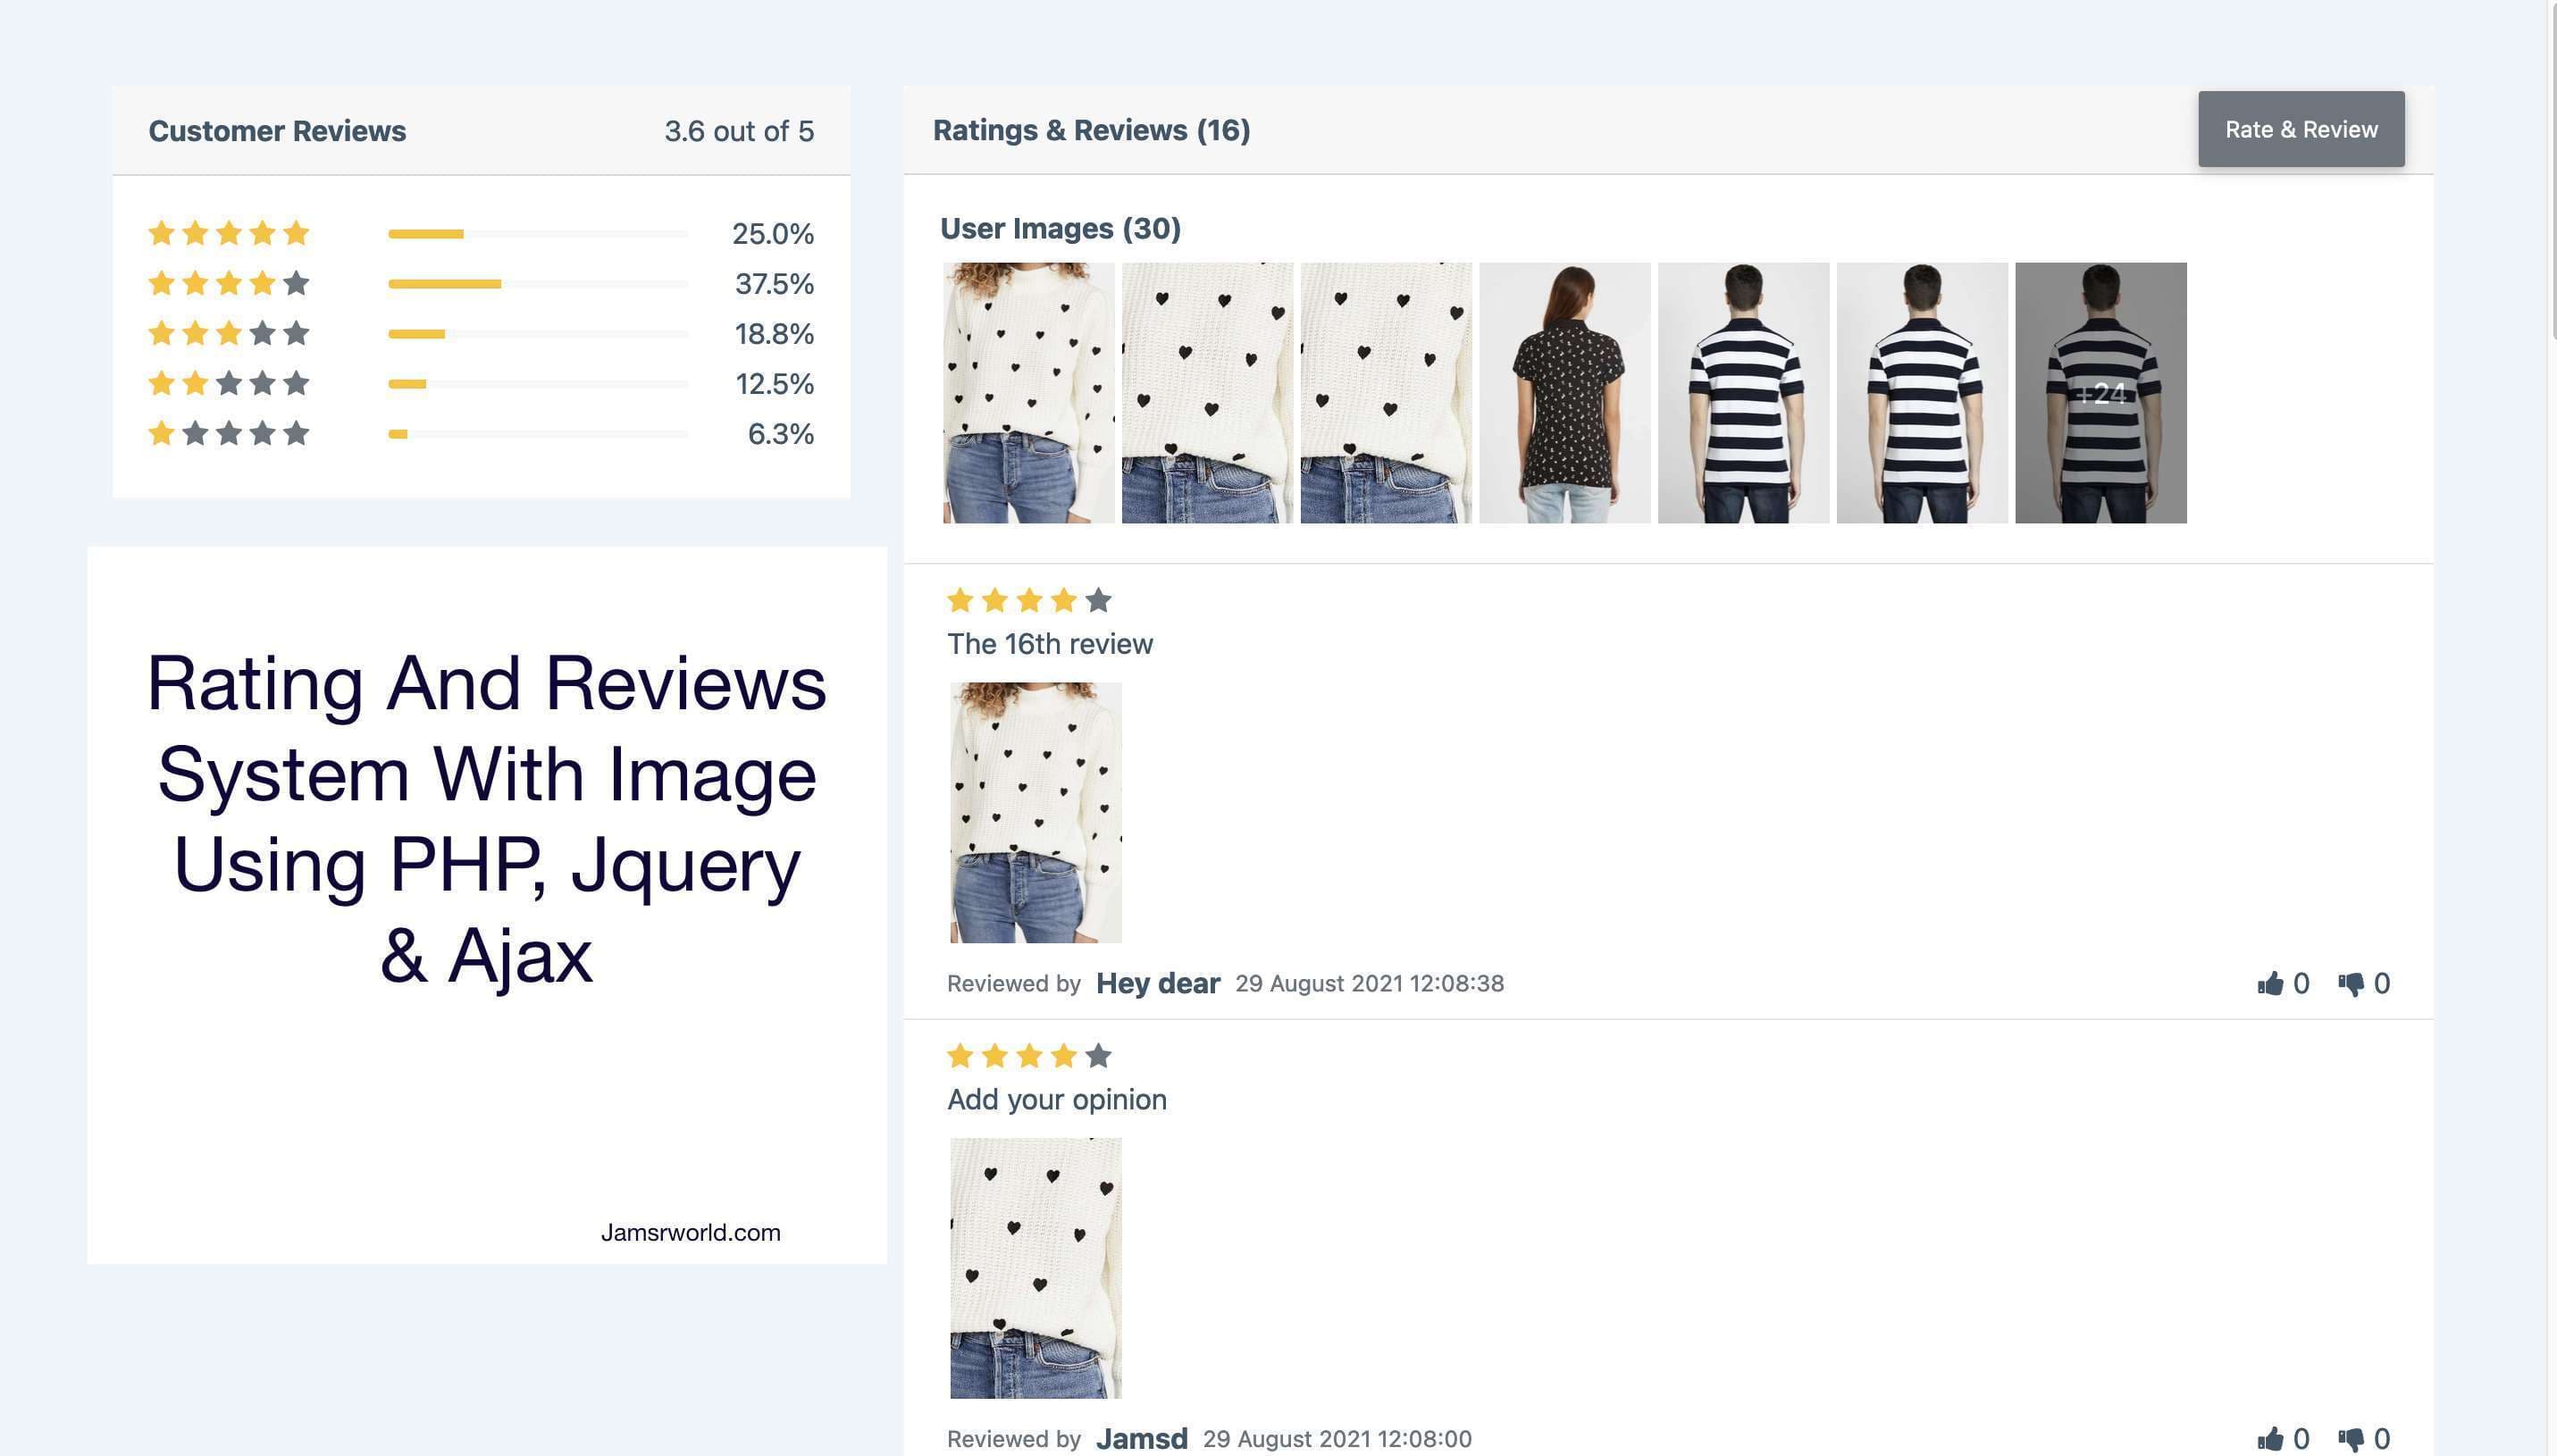This screenshot has height=1456, width=2557.
Task: Click the one-star row in Customer Reviews
Action: tap(229, 434)
